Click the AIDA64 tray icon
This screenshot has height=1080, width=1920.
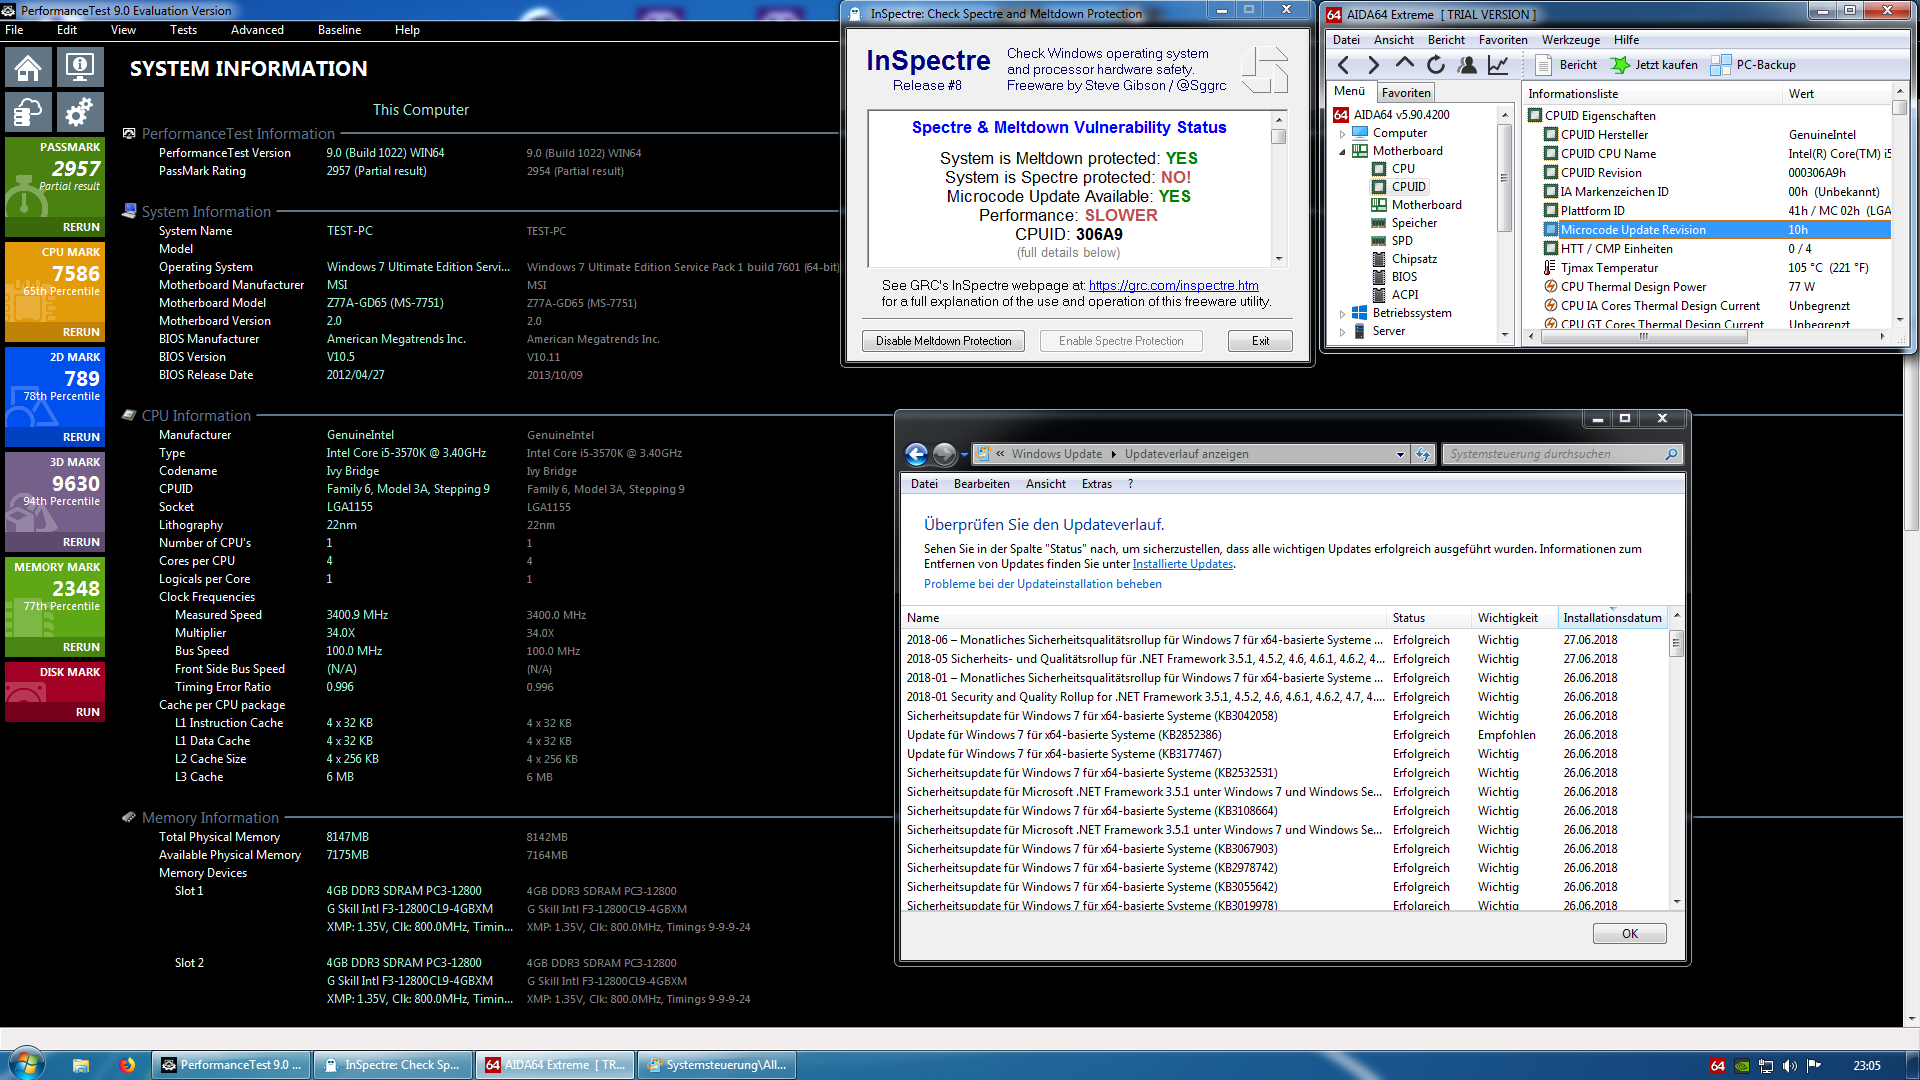point(1718,1066)
